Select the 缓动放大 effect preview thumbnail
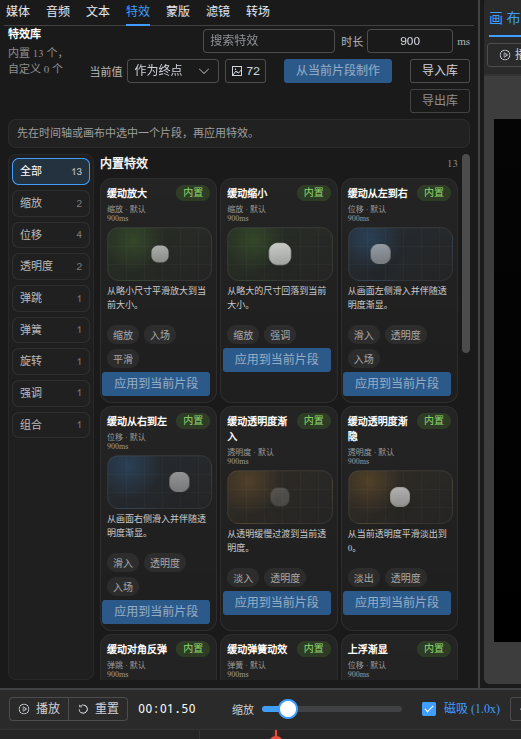Viewport: 521px width, 739px height. [159, 254]
